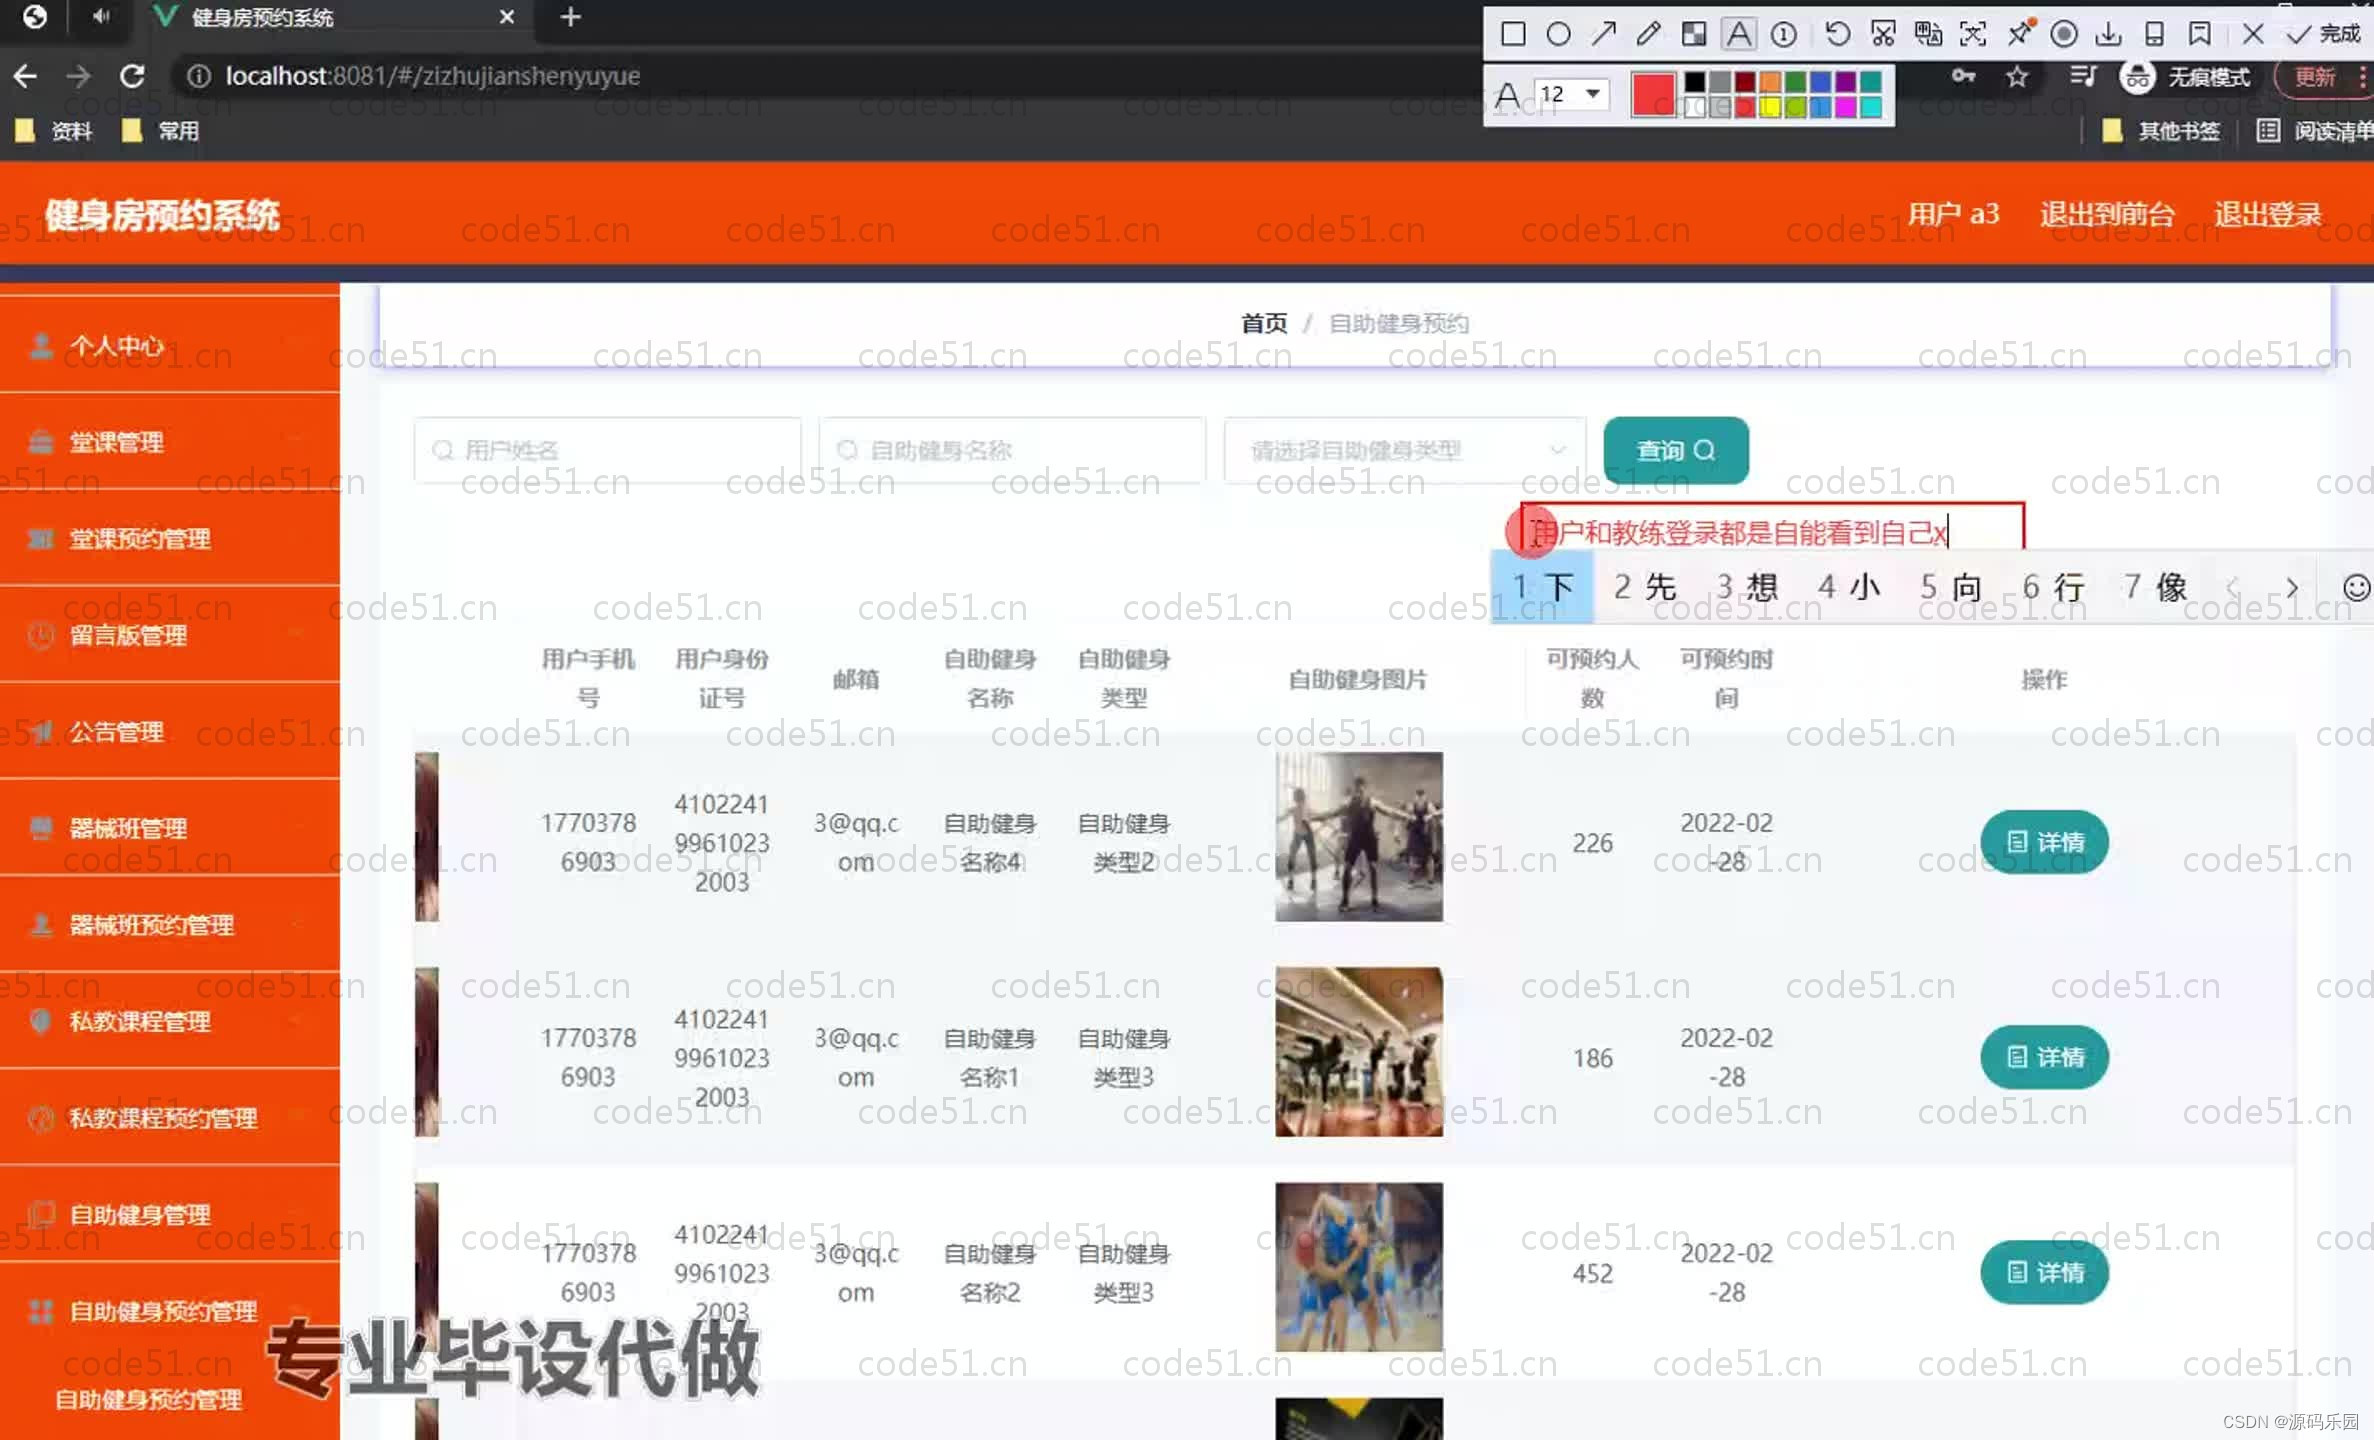Open 公告管理 in the sidebar
2374x1440 pixels.
117,731
